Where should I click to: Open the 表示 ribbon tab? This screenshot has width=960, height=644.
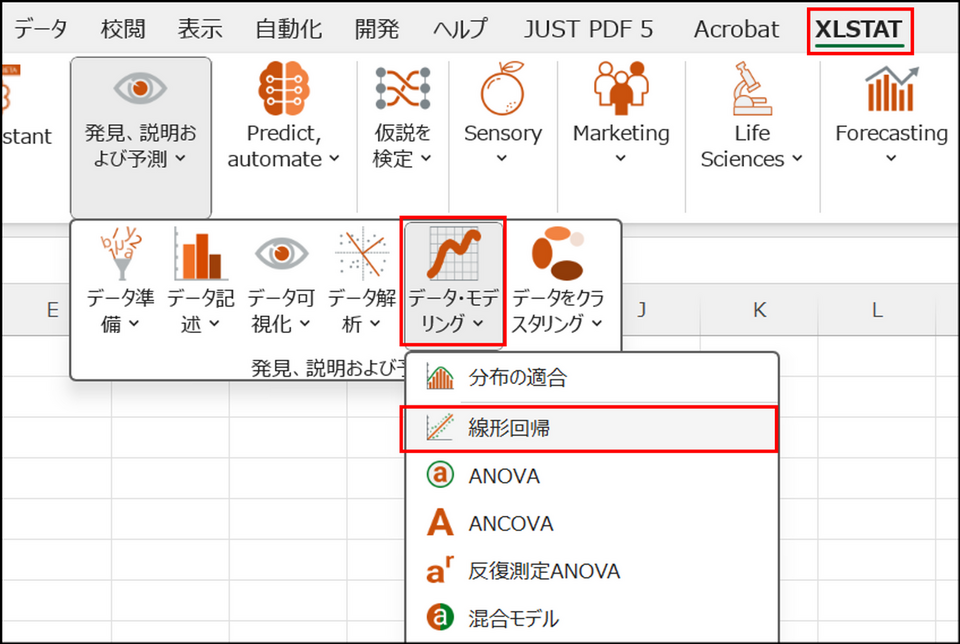coord(200,29)
